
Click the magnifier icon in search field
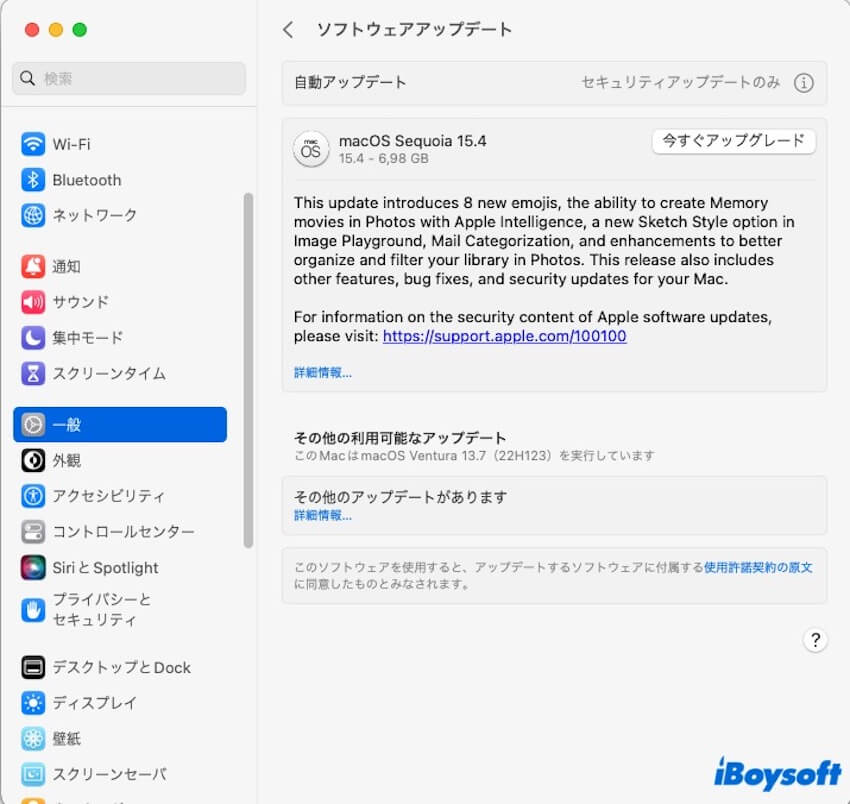pos(28,78)
